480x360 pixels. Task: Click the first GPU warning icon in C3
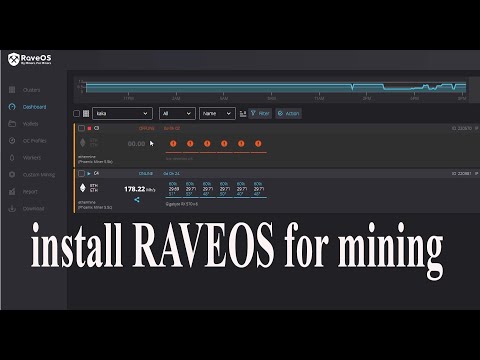pyautogui.click(x=173, y=143)
